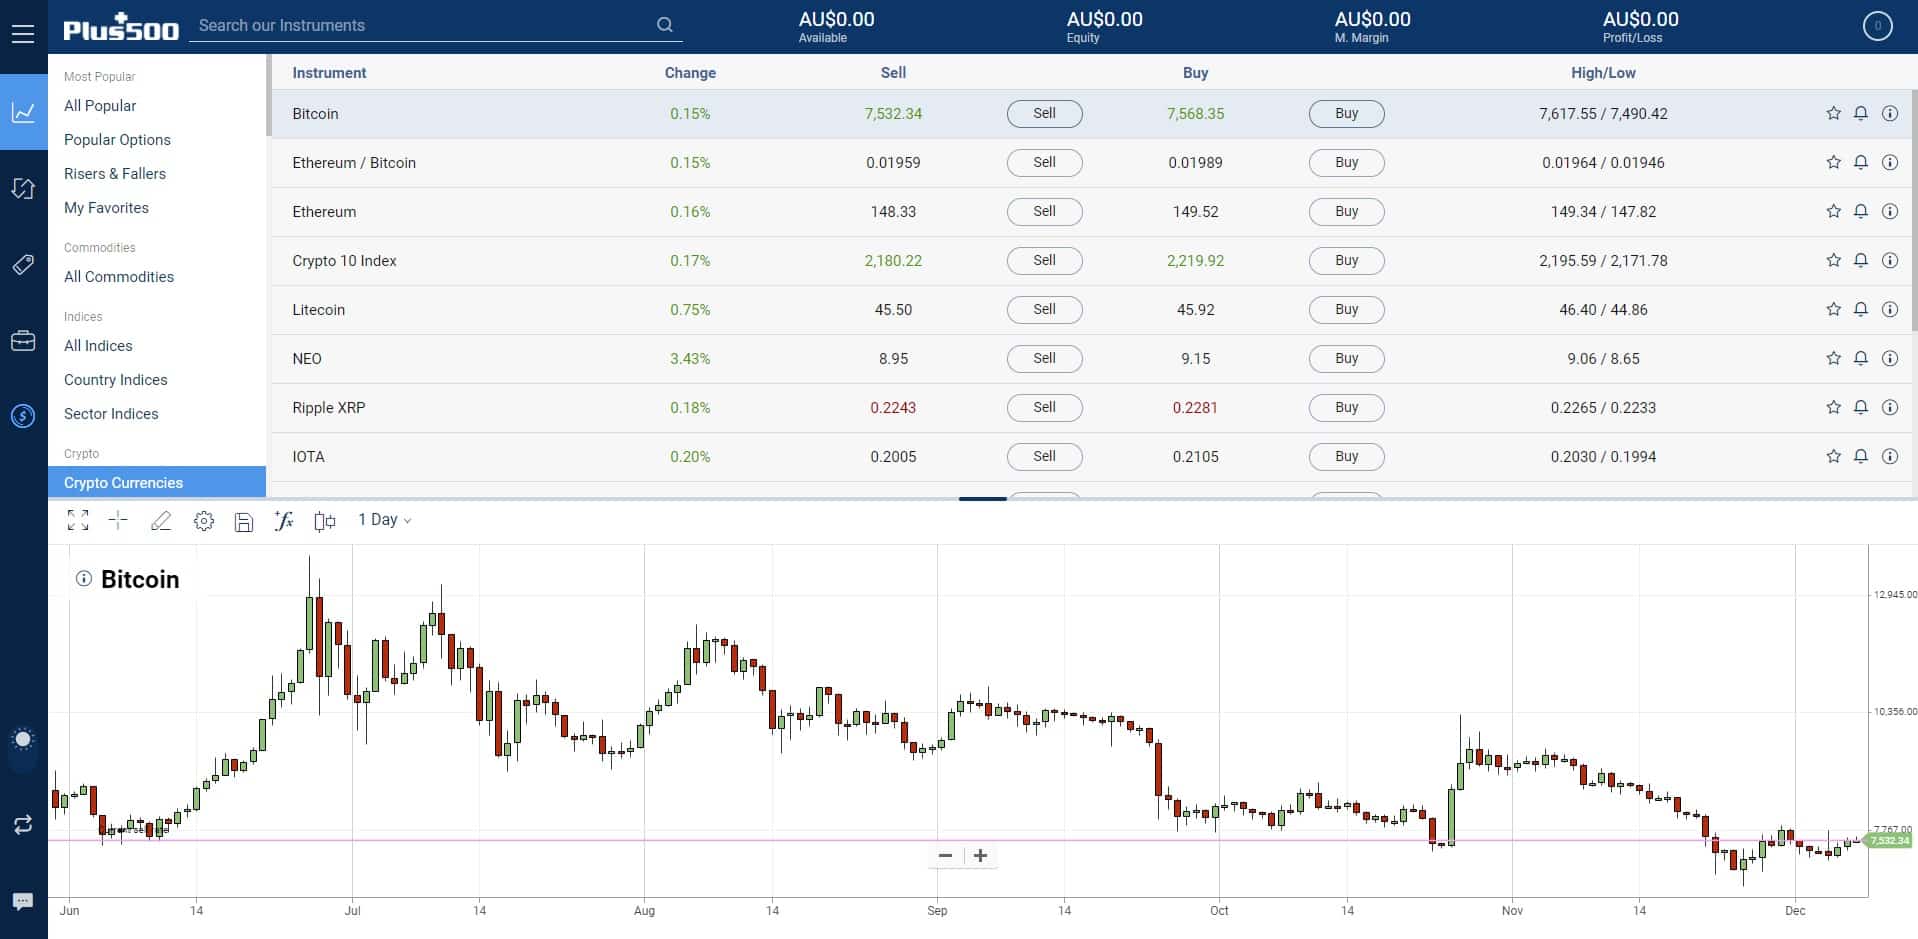The width and height of the screenshot is (1918, 939).
Task: Buy IOTA
Action: (x=1346, y=457)
